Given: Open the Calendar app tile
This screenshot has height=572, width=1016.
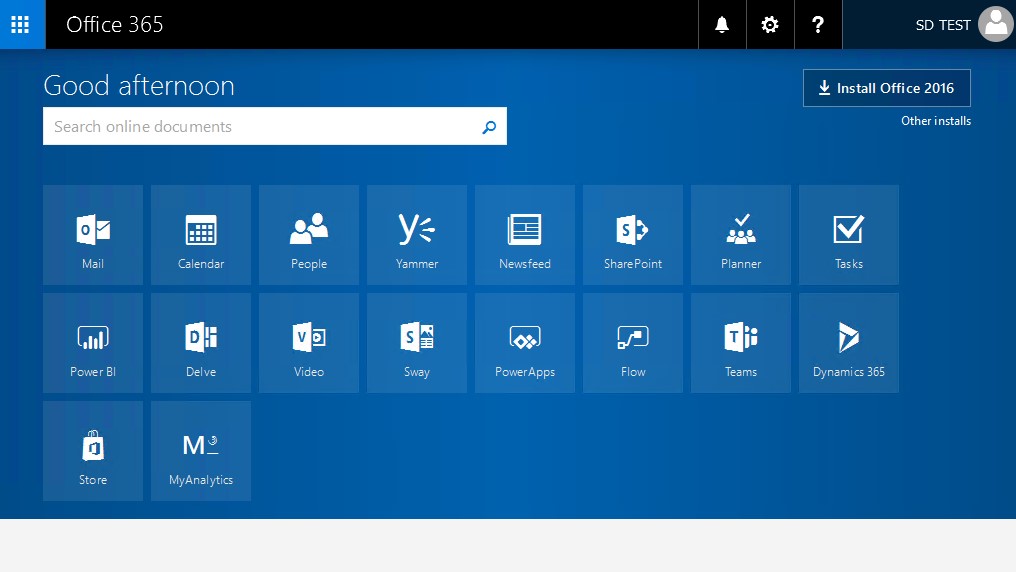Looking at the screenshot, I should tap(201, 235).
